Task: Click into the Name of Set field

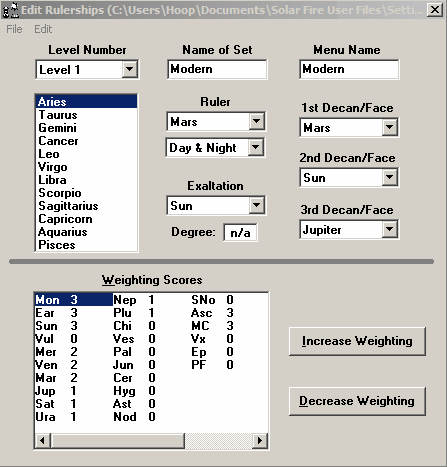Action: pyautogui.click(x=217, y=69)
